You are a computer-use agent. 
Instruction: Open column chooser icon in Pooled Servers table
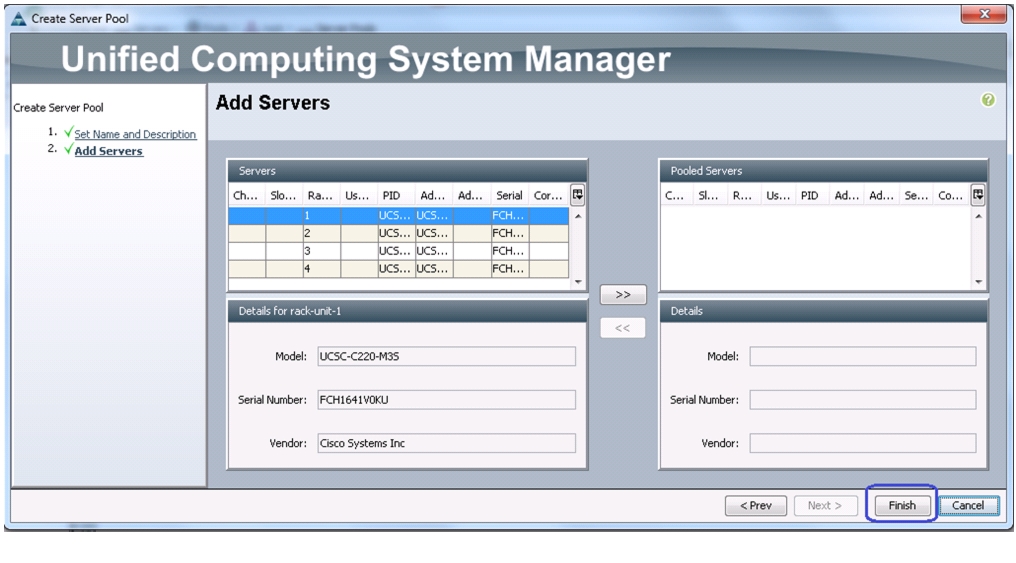pos(978,194)
